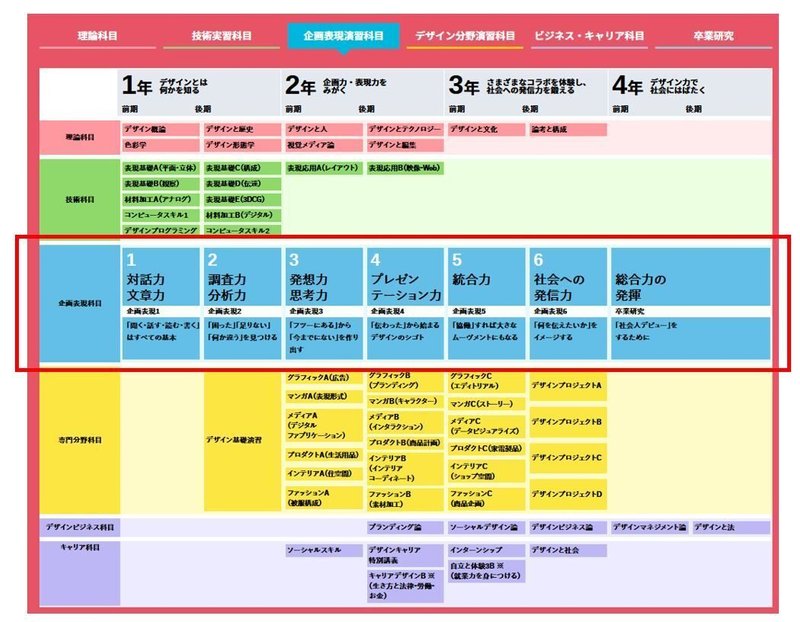Click the デザイン概論 course cell
800x622 pixels.
(161, 130)
